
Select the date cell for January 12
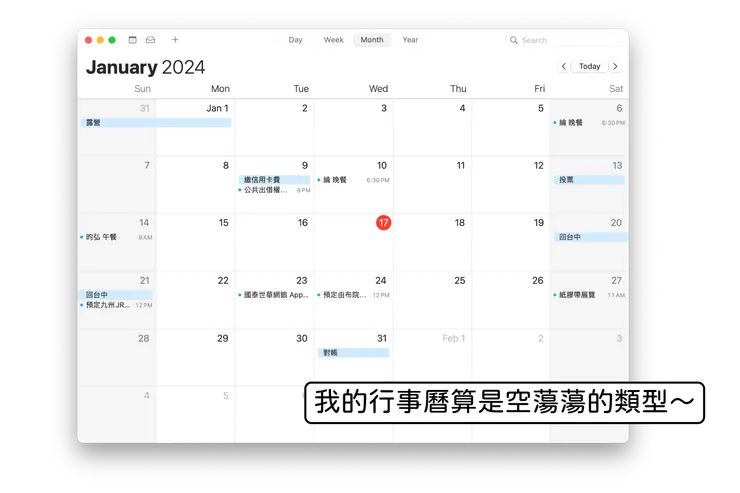(x=510, y=184)
